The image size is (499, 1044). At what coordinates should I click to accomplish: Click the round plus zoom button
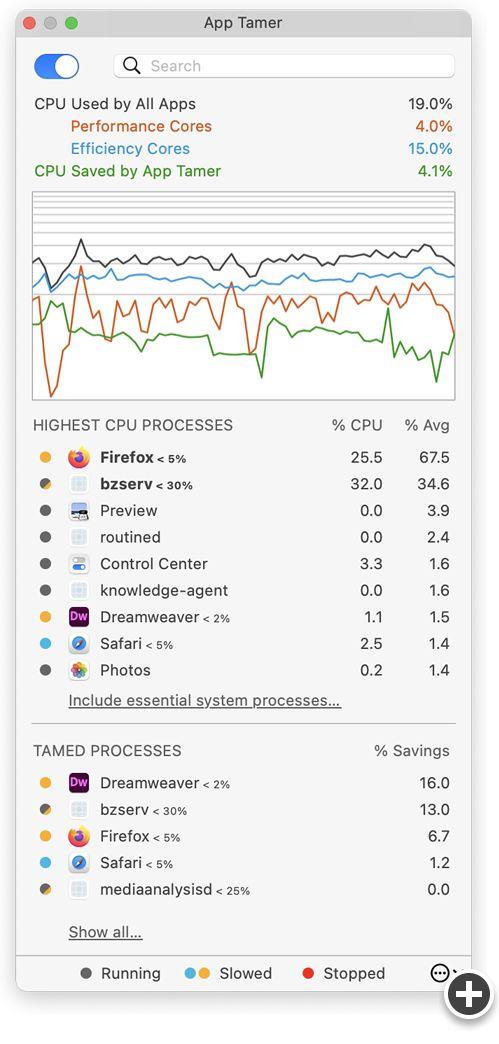(x=469, y=995)
